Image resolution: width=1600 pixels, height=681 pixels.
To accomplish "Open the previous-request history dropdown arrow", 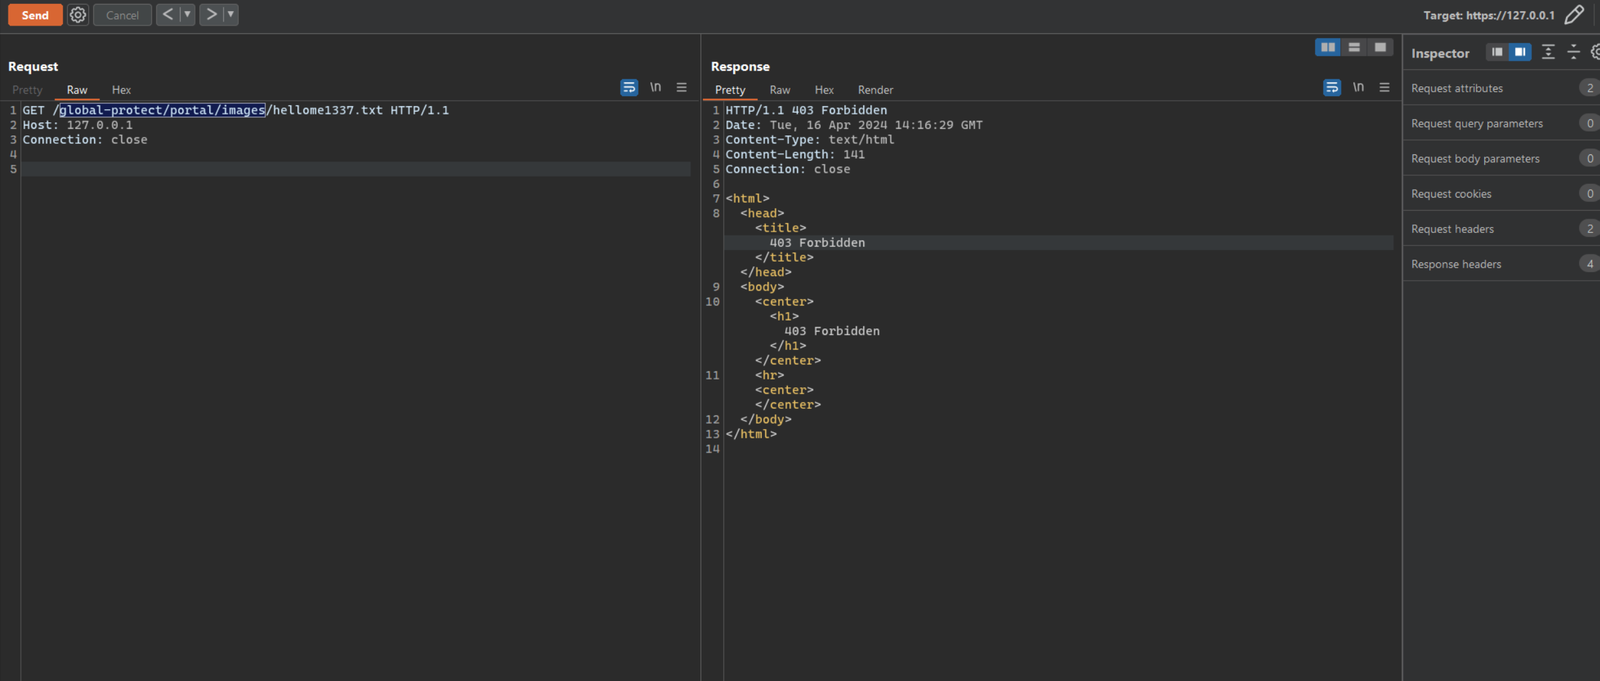I will pyautogui.click(x=187, y=15).
